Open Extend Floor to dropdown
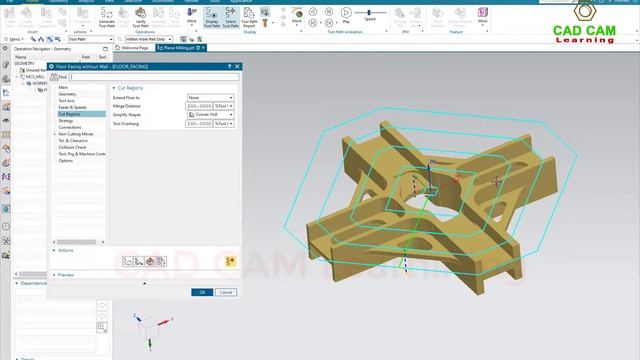Image resolution: width=640 pixels, height=360 pixels. (211, 98)
